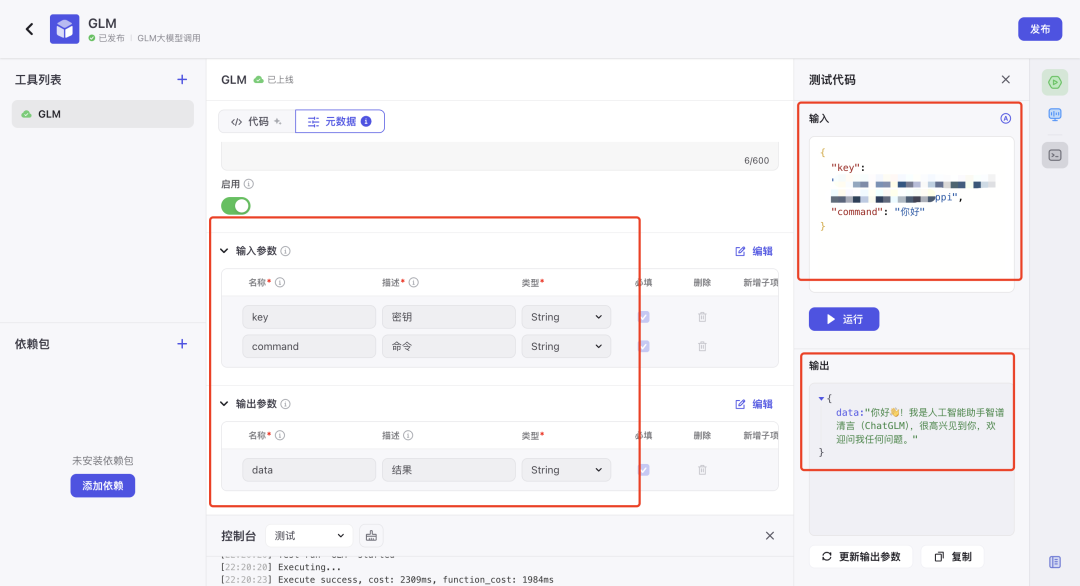Click 编辑 for output parameters
Screen dimensions: 1080x586
(x=754, y=404)
